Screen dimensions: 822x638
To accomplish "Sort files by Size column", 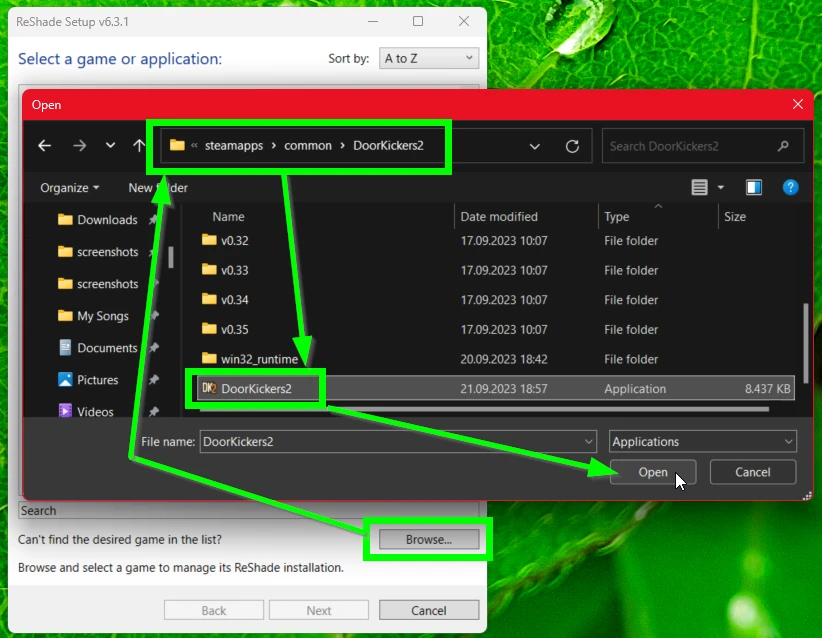I will pos(734,217).
